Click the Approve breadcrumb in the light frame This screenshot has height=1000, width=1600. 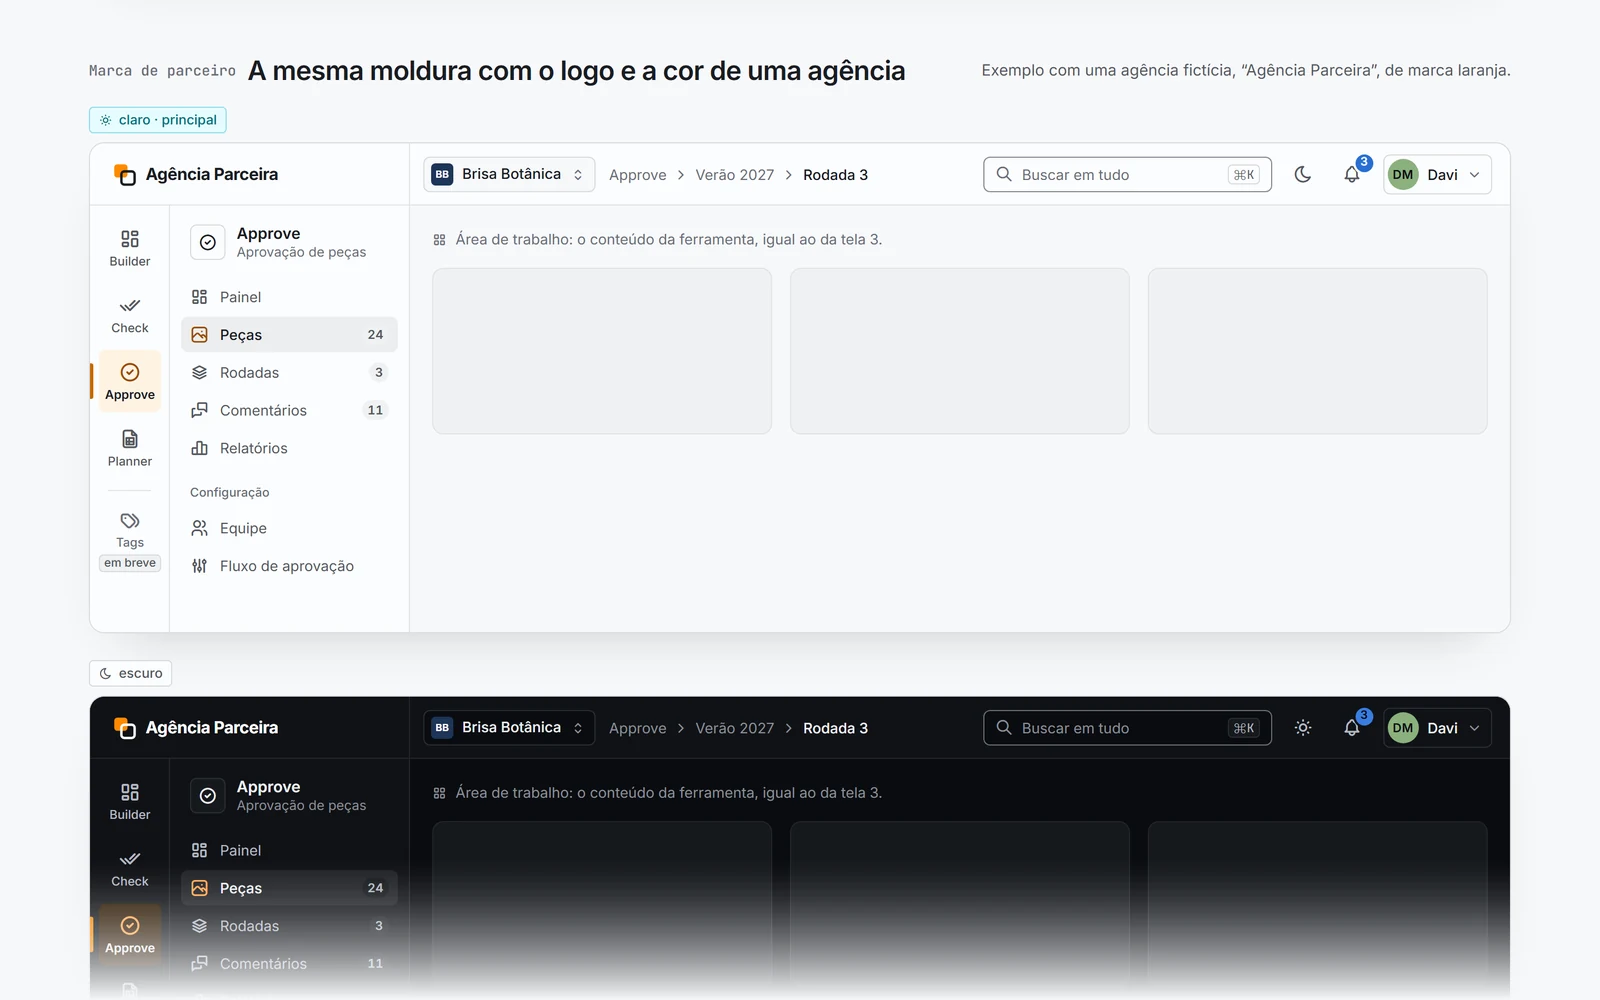[x=637, y=175]
